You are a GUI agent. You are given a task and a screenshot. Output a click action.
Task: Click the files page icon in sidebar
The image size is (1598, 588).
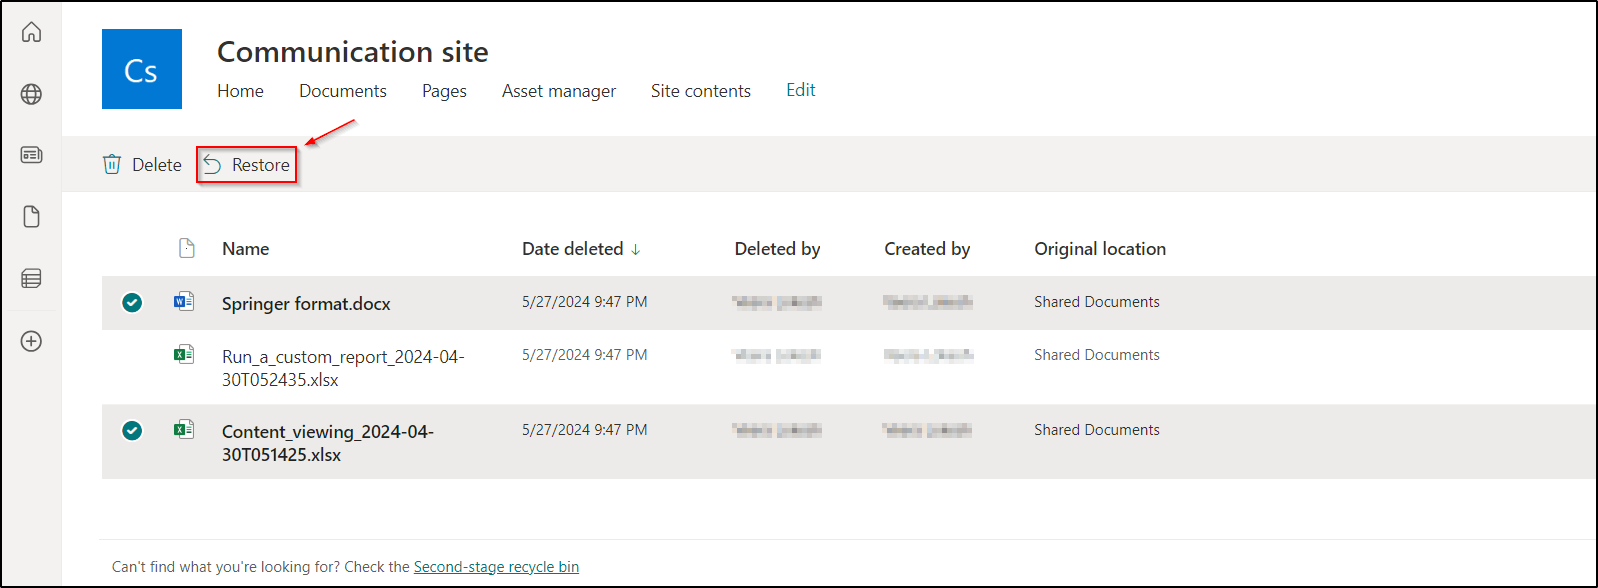click(x=32, y=217)
